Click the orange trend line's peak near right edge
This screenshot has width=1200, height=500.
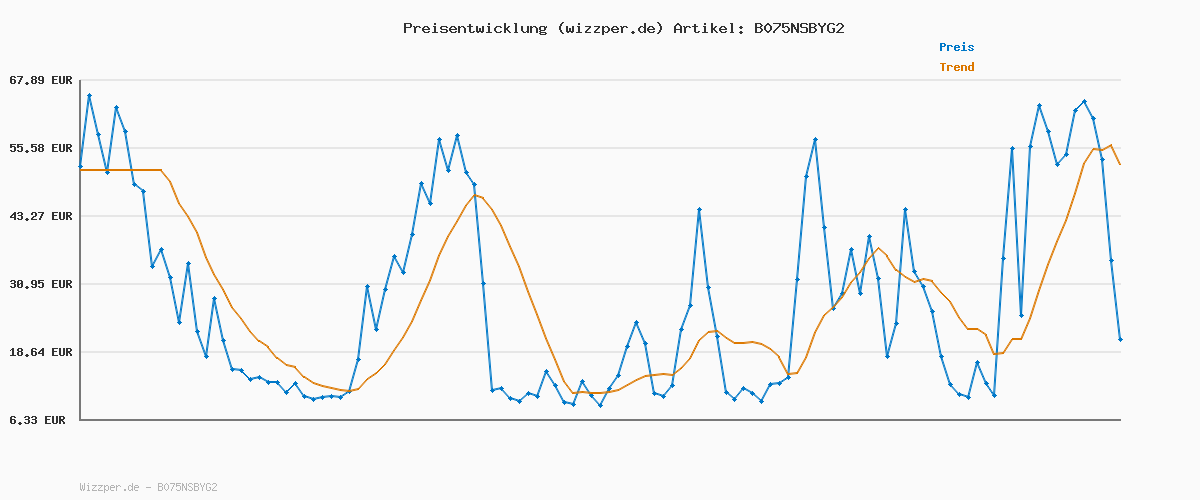(1110, 146)
